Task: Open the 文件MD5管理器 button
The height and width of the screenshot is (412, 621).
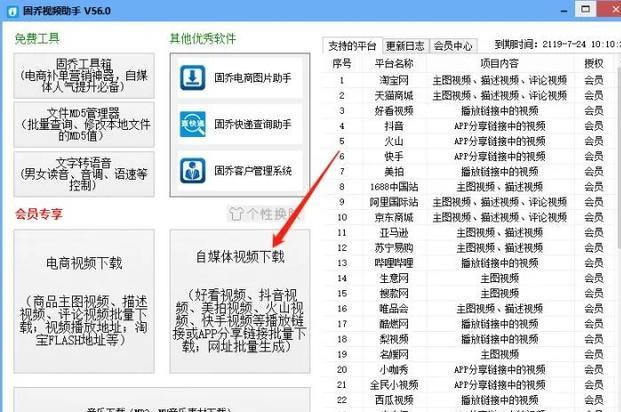Action: pyautogui.click(x=84, y=124)
